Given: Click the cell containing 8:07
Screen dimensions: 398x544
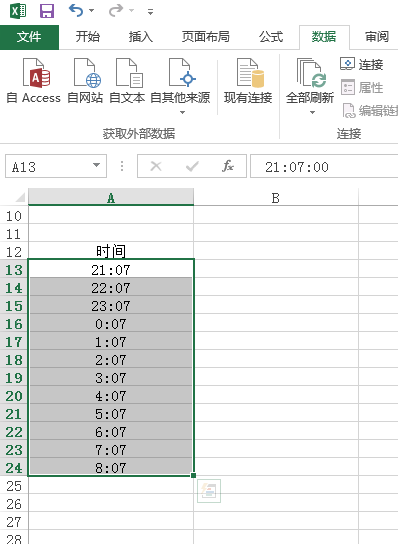Looking at the screenshot, I should tap(111, 467).
